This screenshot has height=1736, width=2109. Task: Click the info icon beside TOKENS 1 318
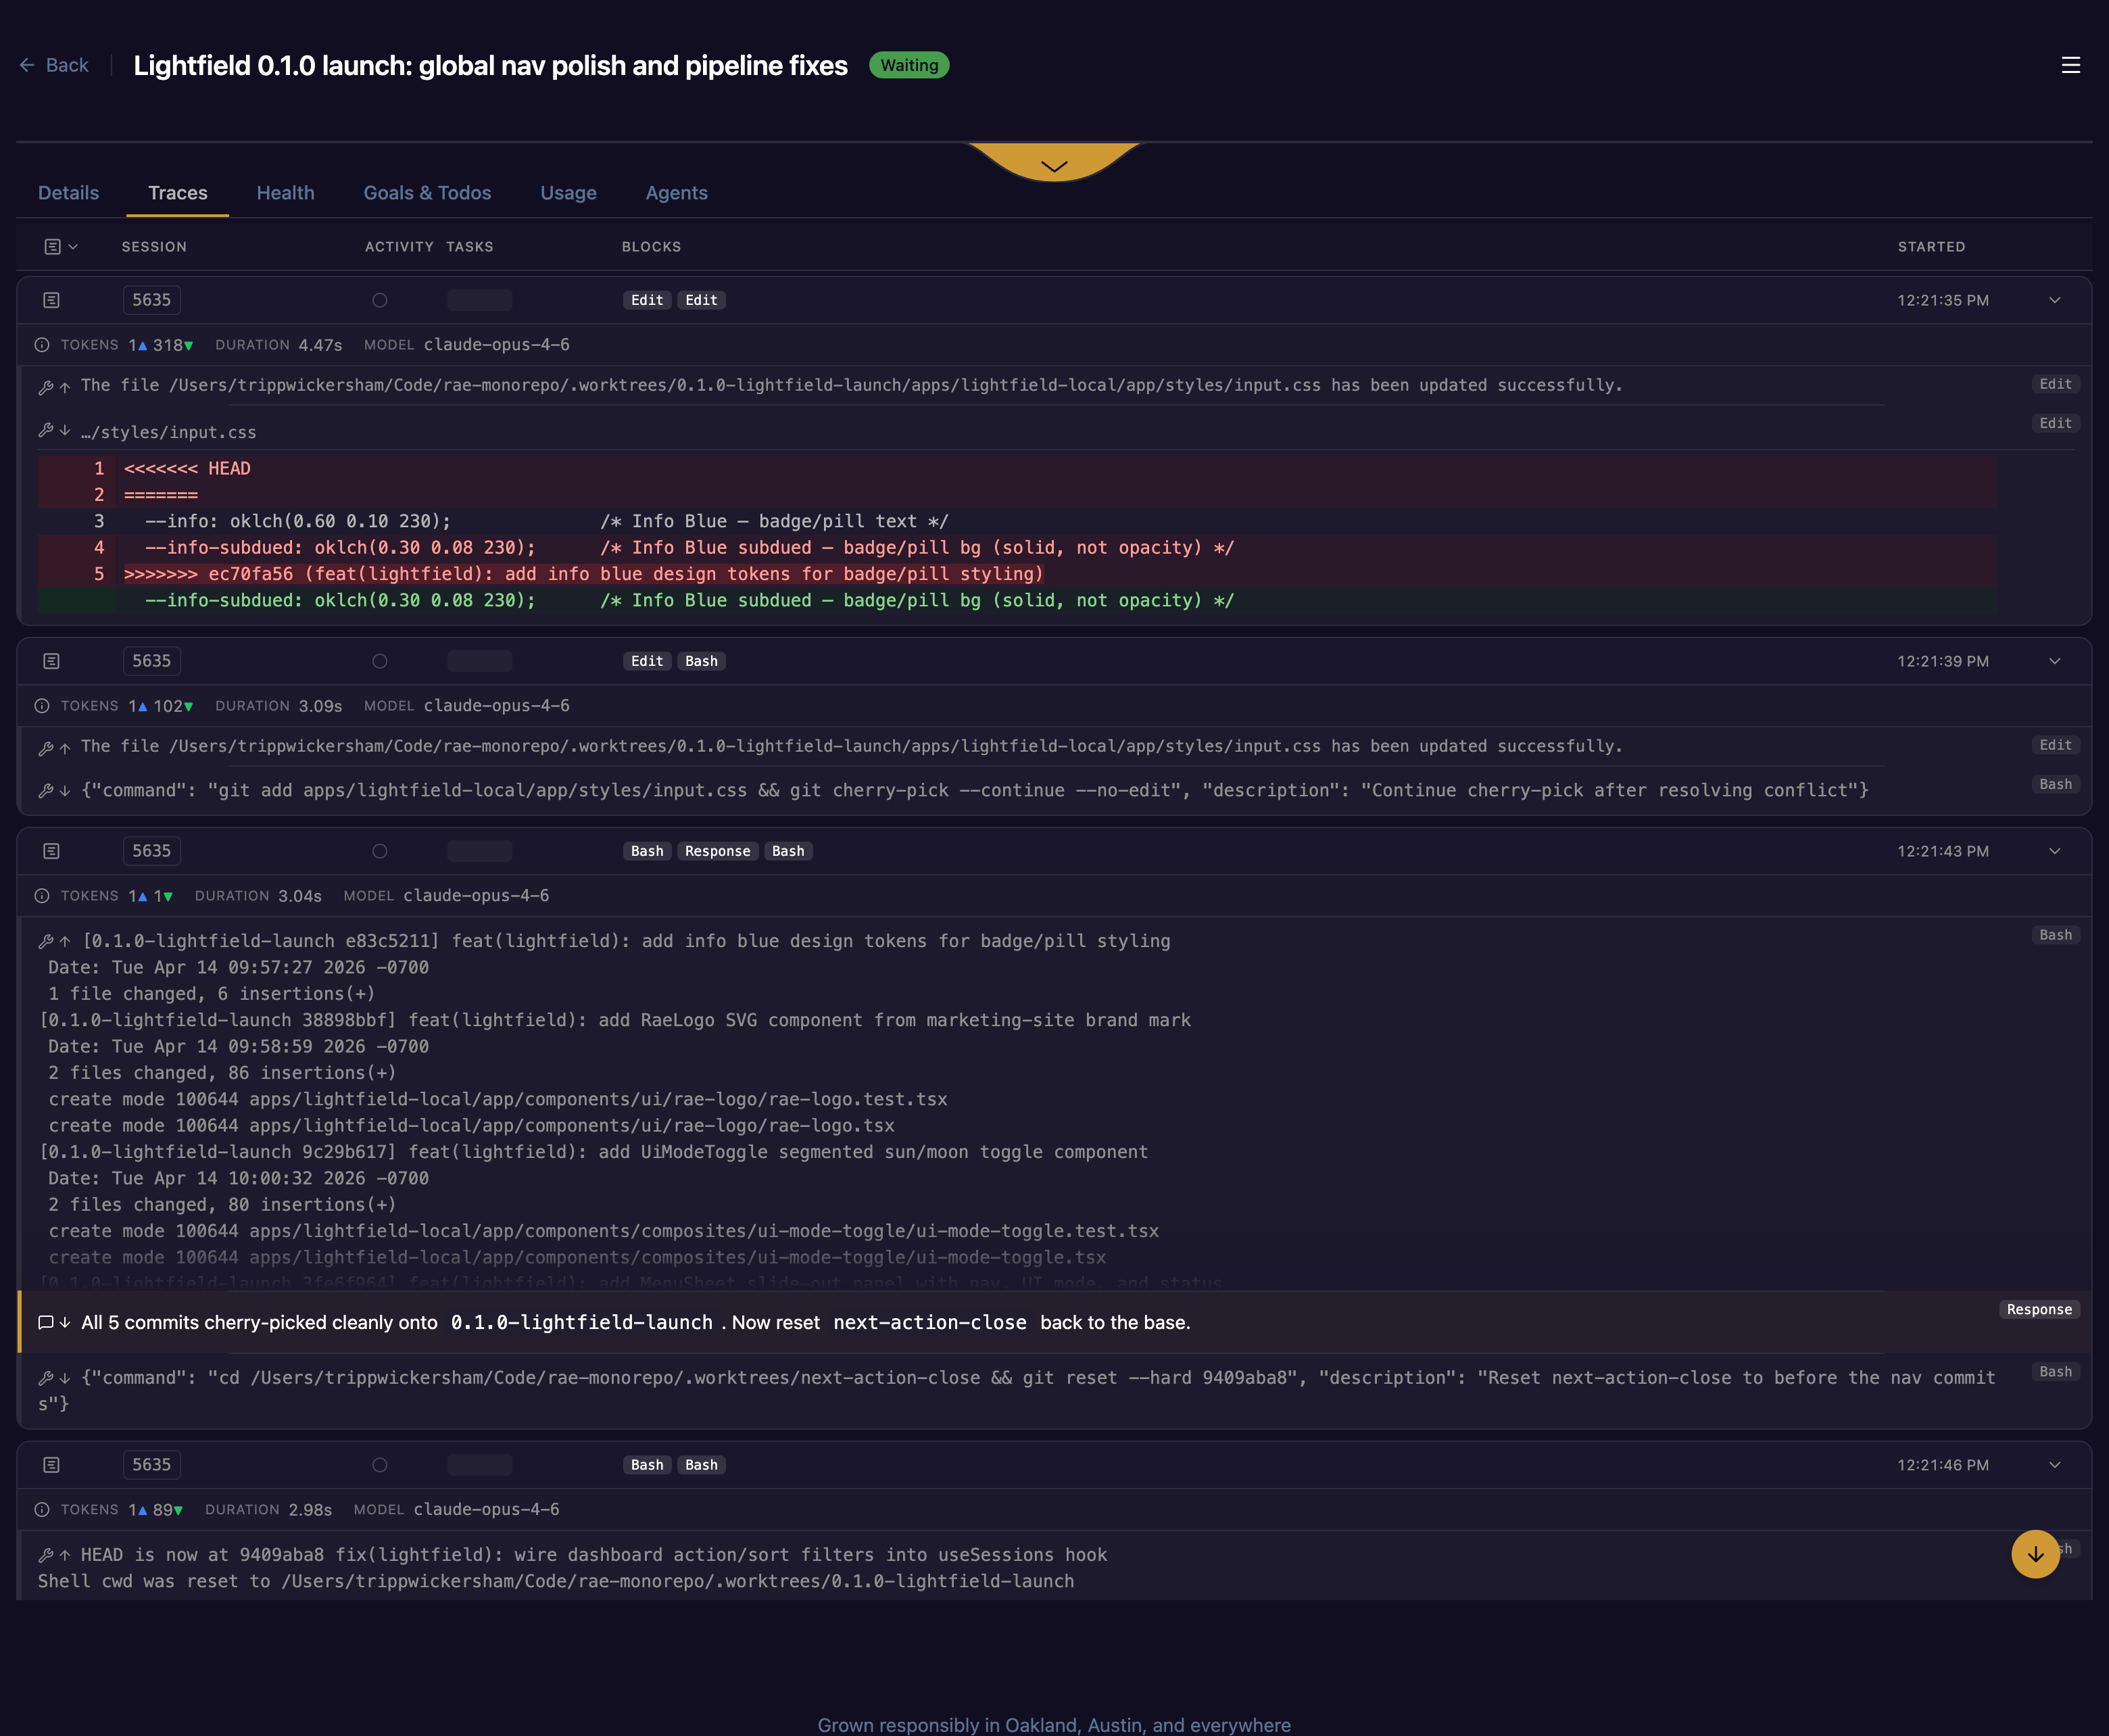(x=42, y=345)
